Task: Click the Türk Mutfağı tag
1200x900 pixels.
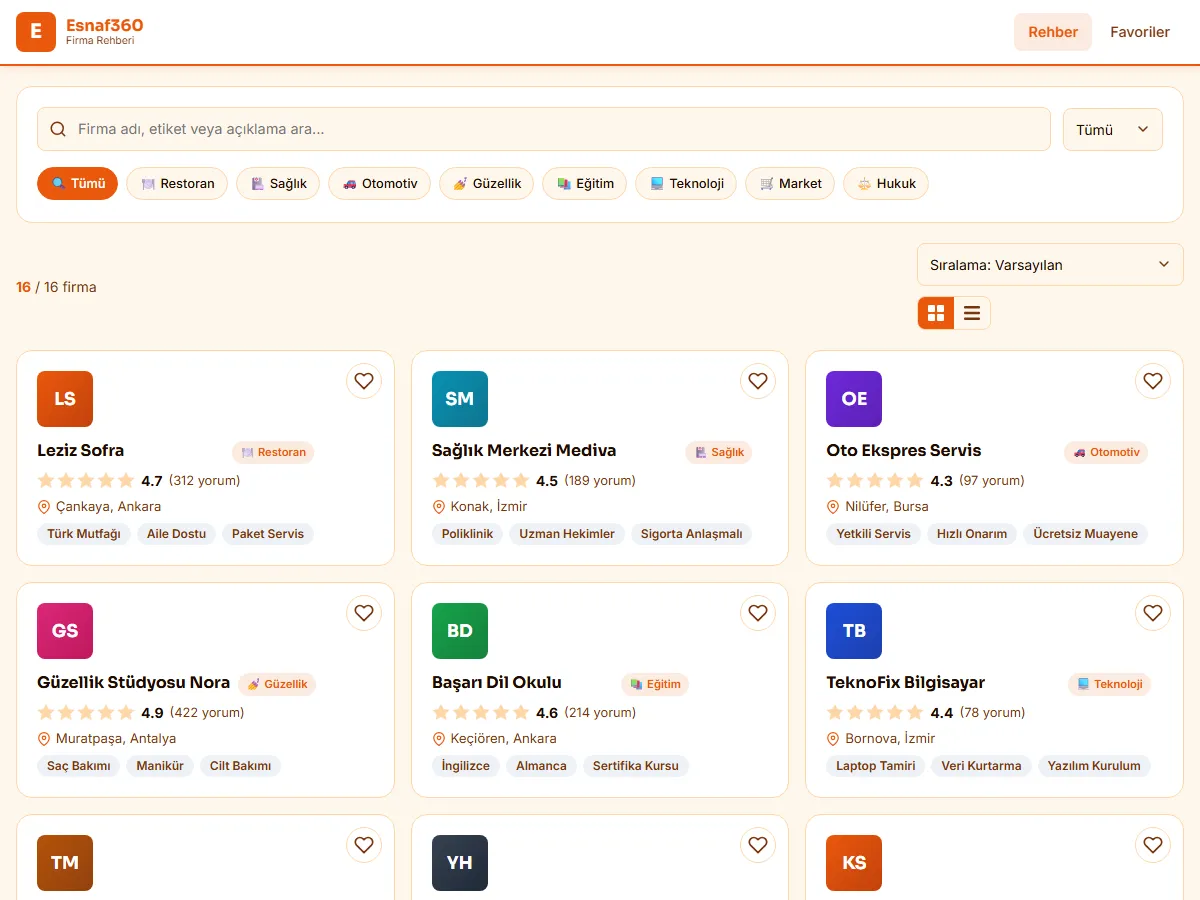Action: 84,534
